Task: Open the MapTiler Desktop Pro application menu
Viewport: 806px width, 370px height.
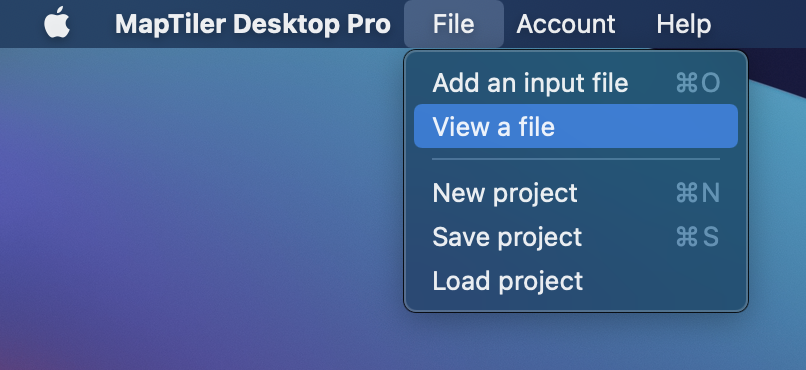Action: pos(252,24)
